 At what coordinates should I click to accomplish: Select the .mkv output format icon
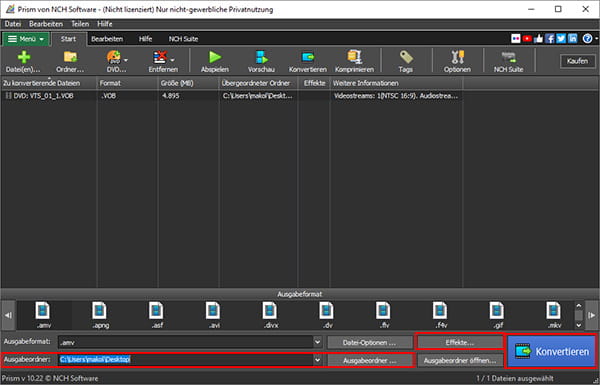(553, 315)
